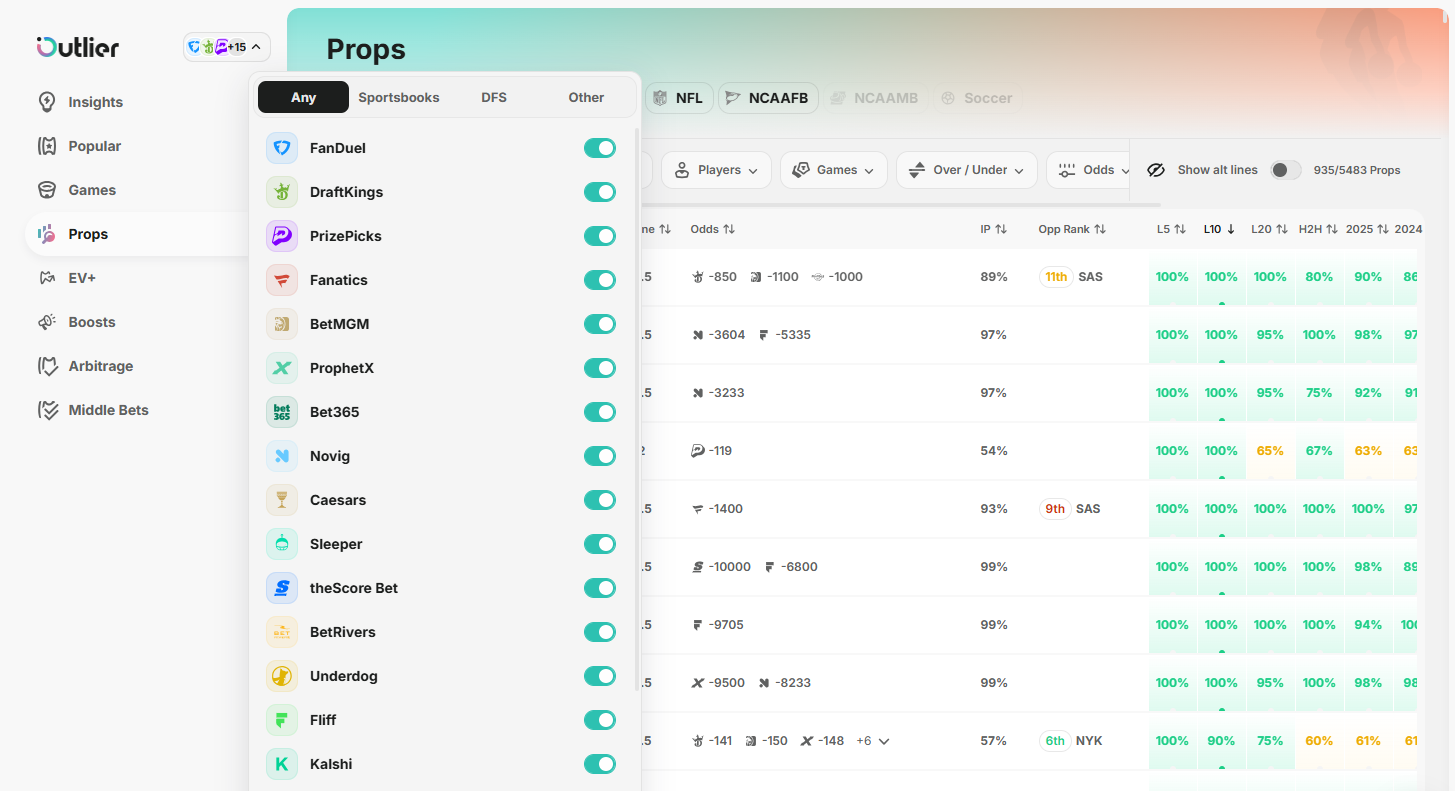Turn off the FanDuel toggle
The width and height of the screenshot is (1455, 791).
(x=600, y=148)
